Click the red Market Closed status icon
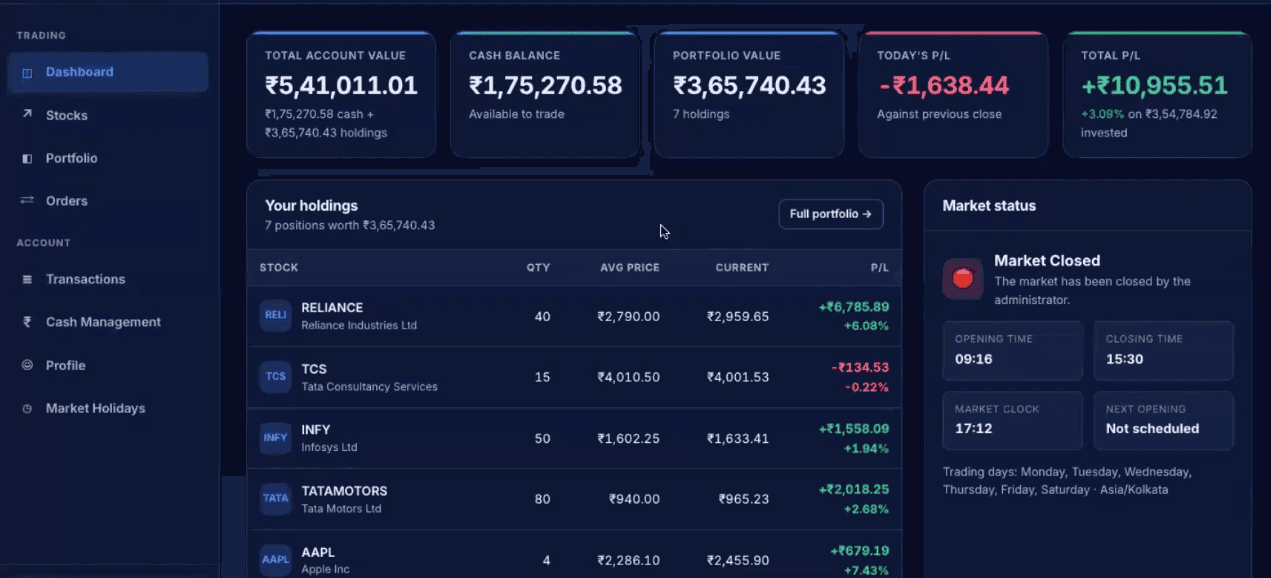This screenshot has width=1271, height=578. coord(962,278)
